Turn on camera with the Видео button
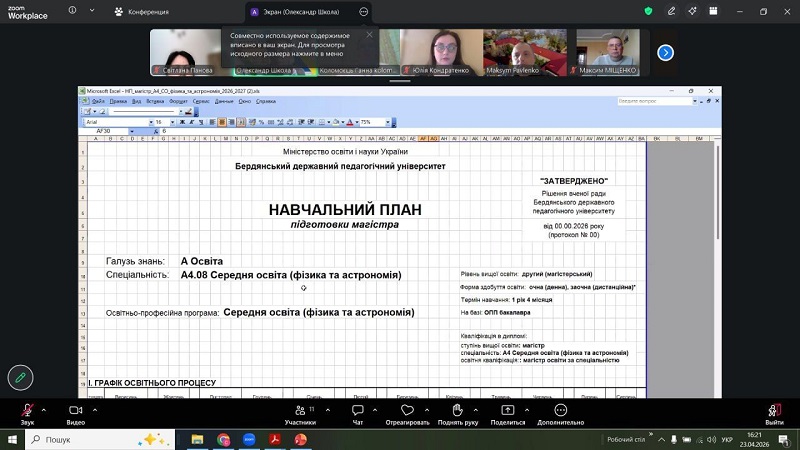 click(75, 410)
